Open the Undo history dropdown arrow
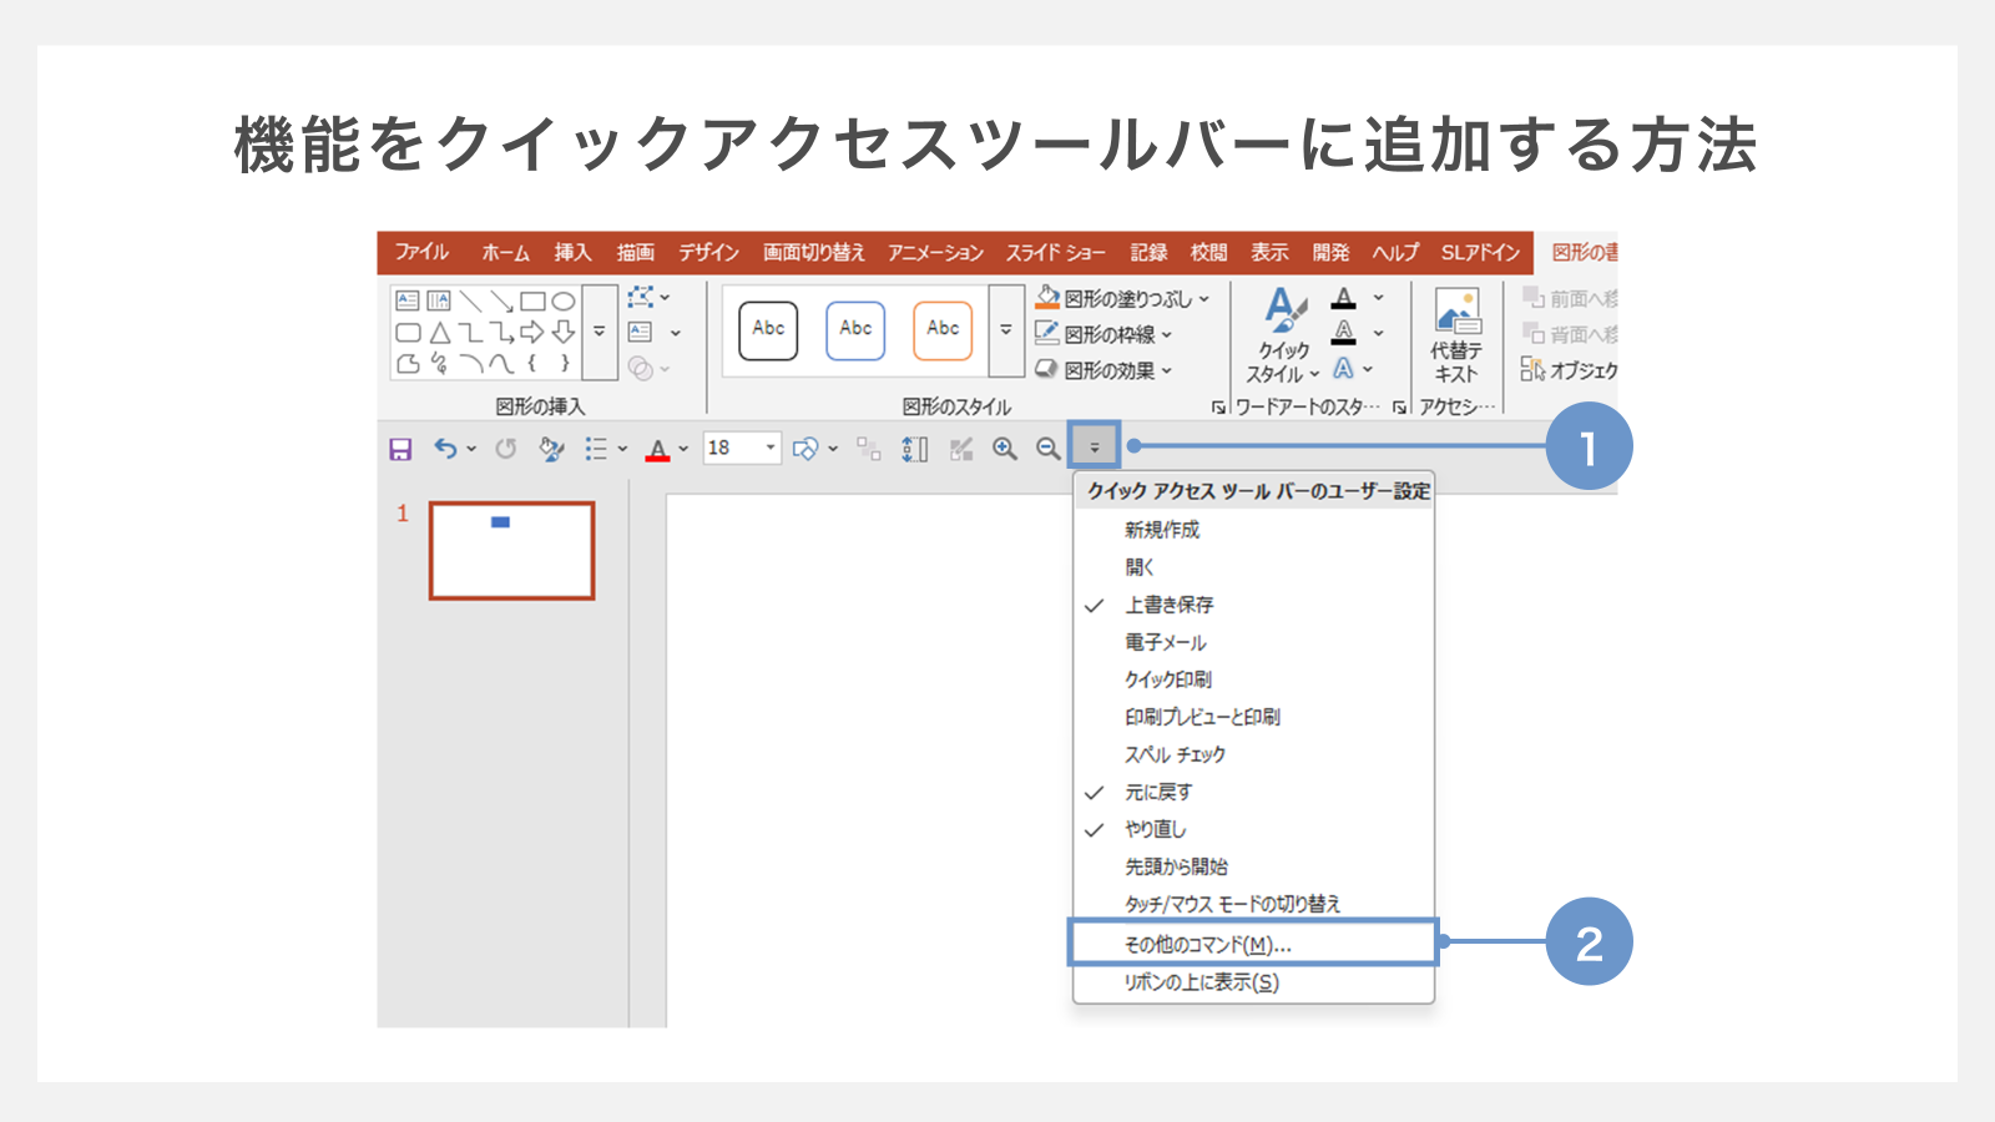 coord(471,449)
